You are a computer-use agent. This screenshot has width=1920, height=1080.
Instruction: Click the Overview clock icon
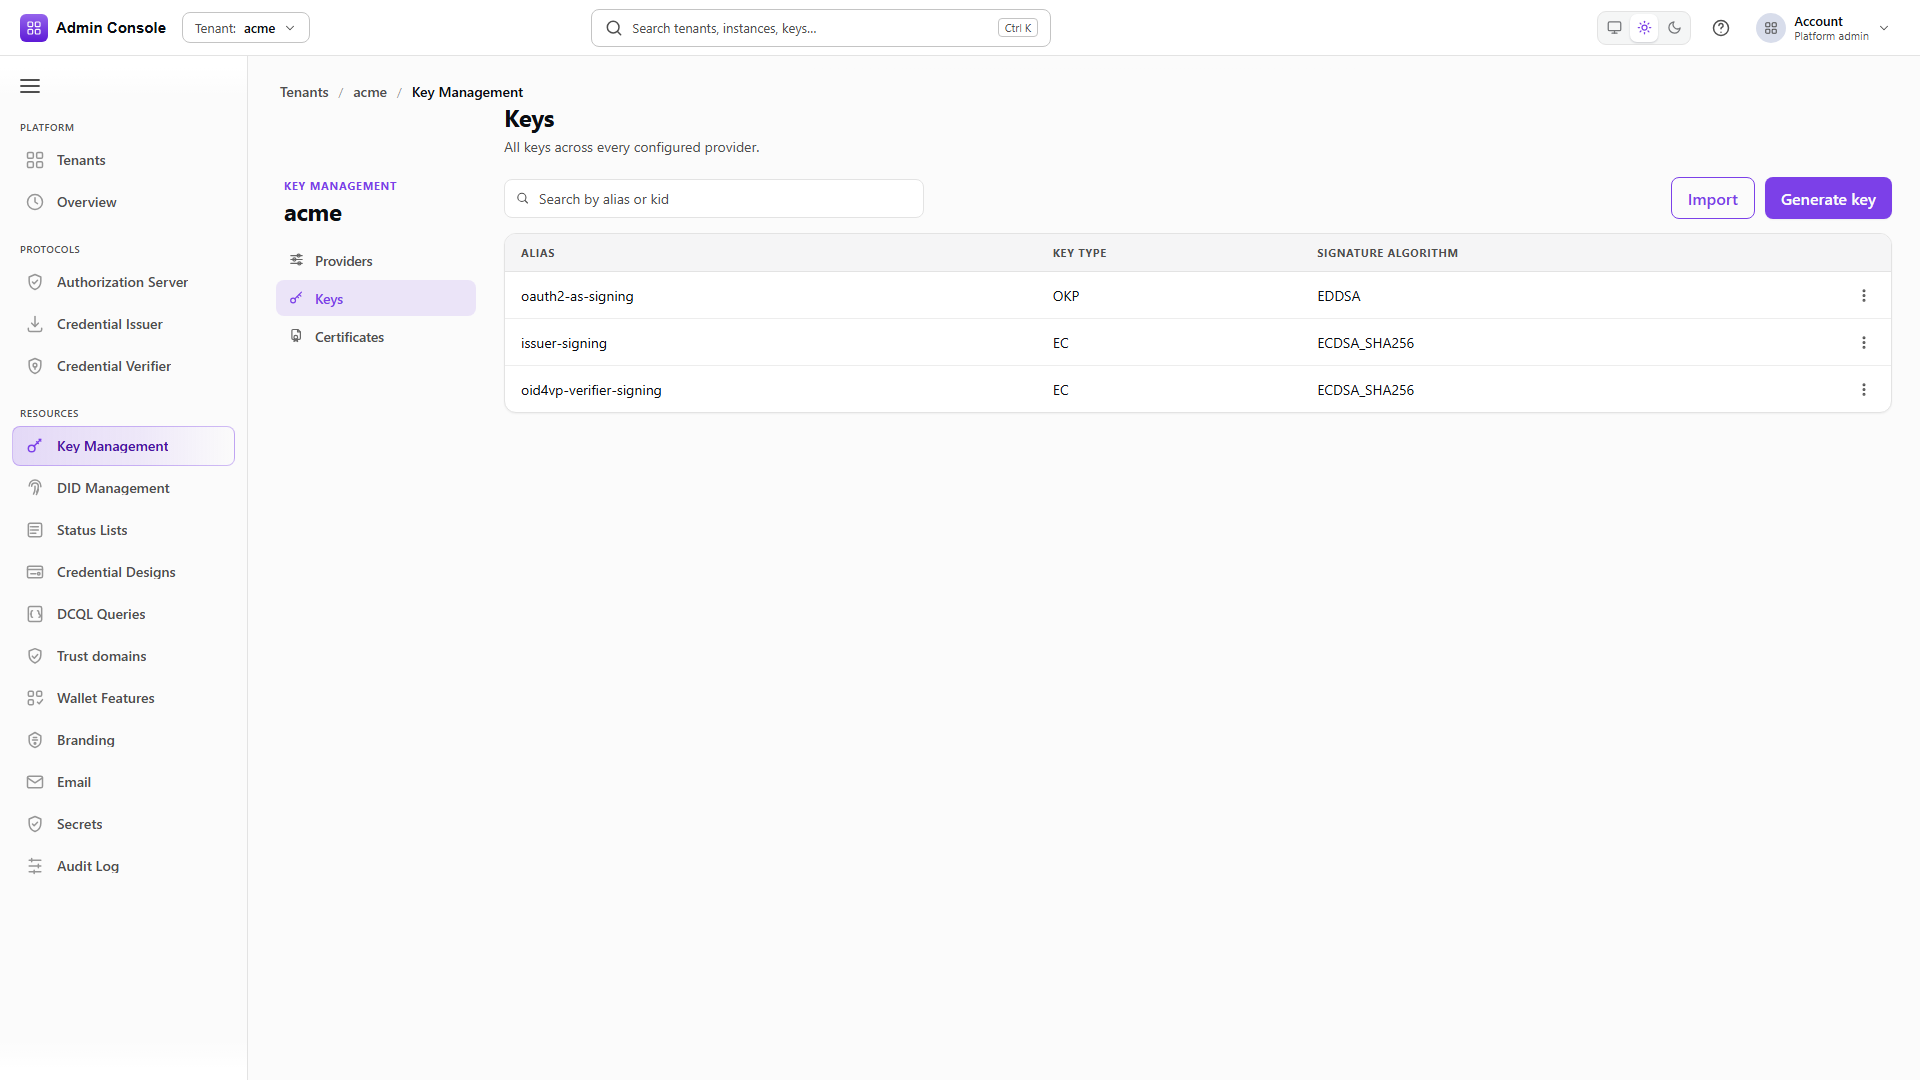coord(35,202)
